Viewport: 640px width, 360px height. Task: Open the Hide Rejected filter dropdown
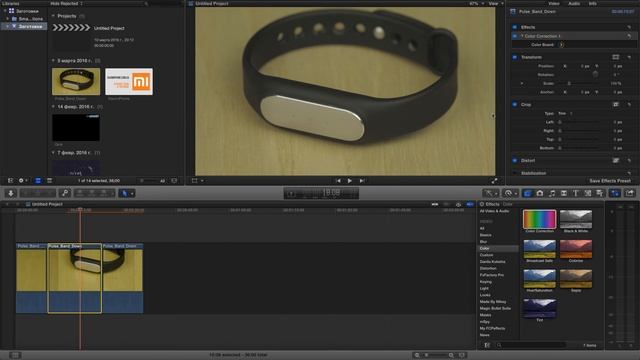pyautogui.click(x=67, y=3)
